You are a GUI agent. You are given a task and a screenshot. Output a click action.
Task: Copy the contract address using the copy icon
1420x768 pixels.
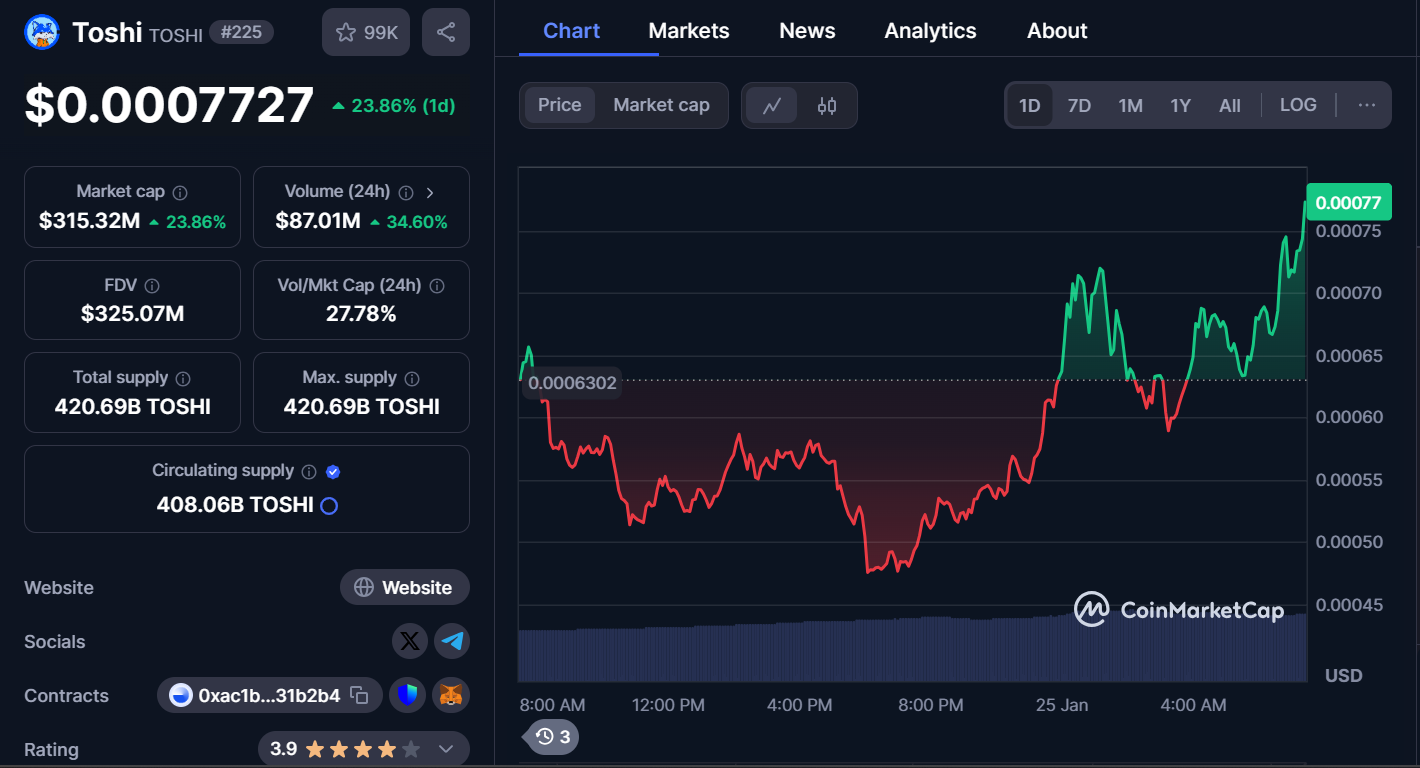point(358,695)
